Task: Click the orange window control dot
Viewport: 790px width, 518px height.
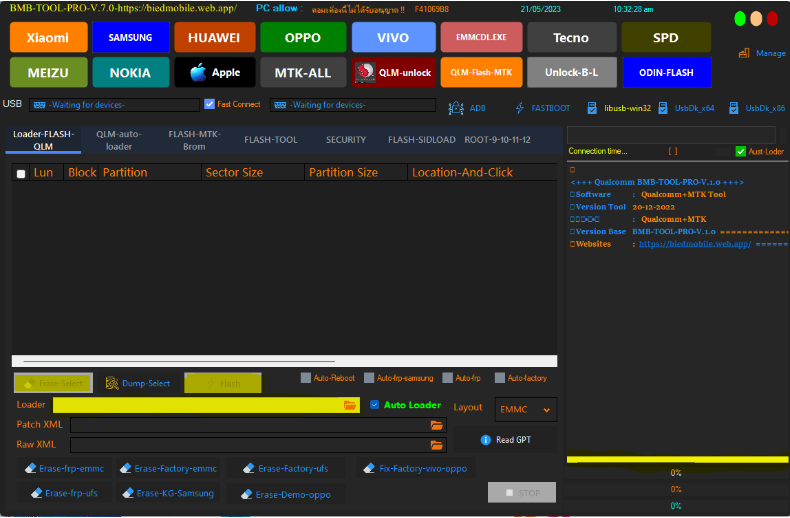Action: 756,19
